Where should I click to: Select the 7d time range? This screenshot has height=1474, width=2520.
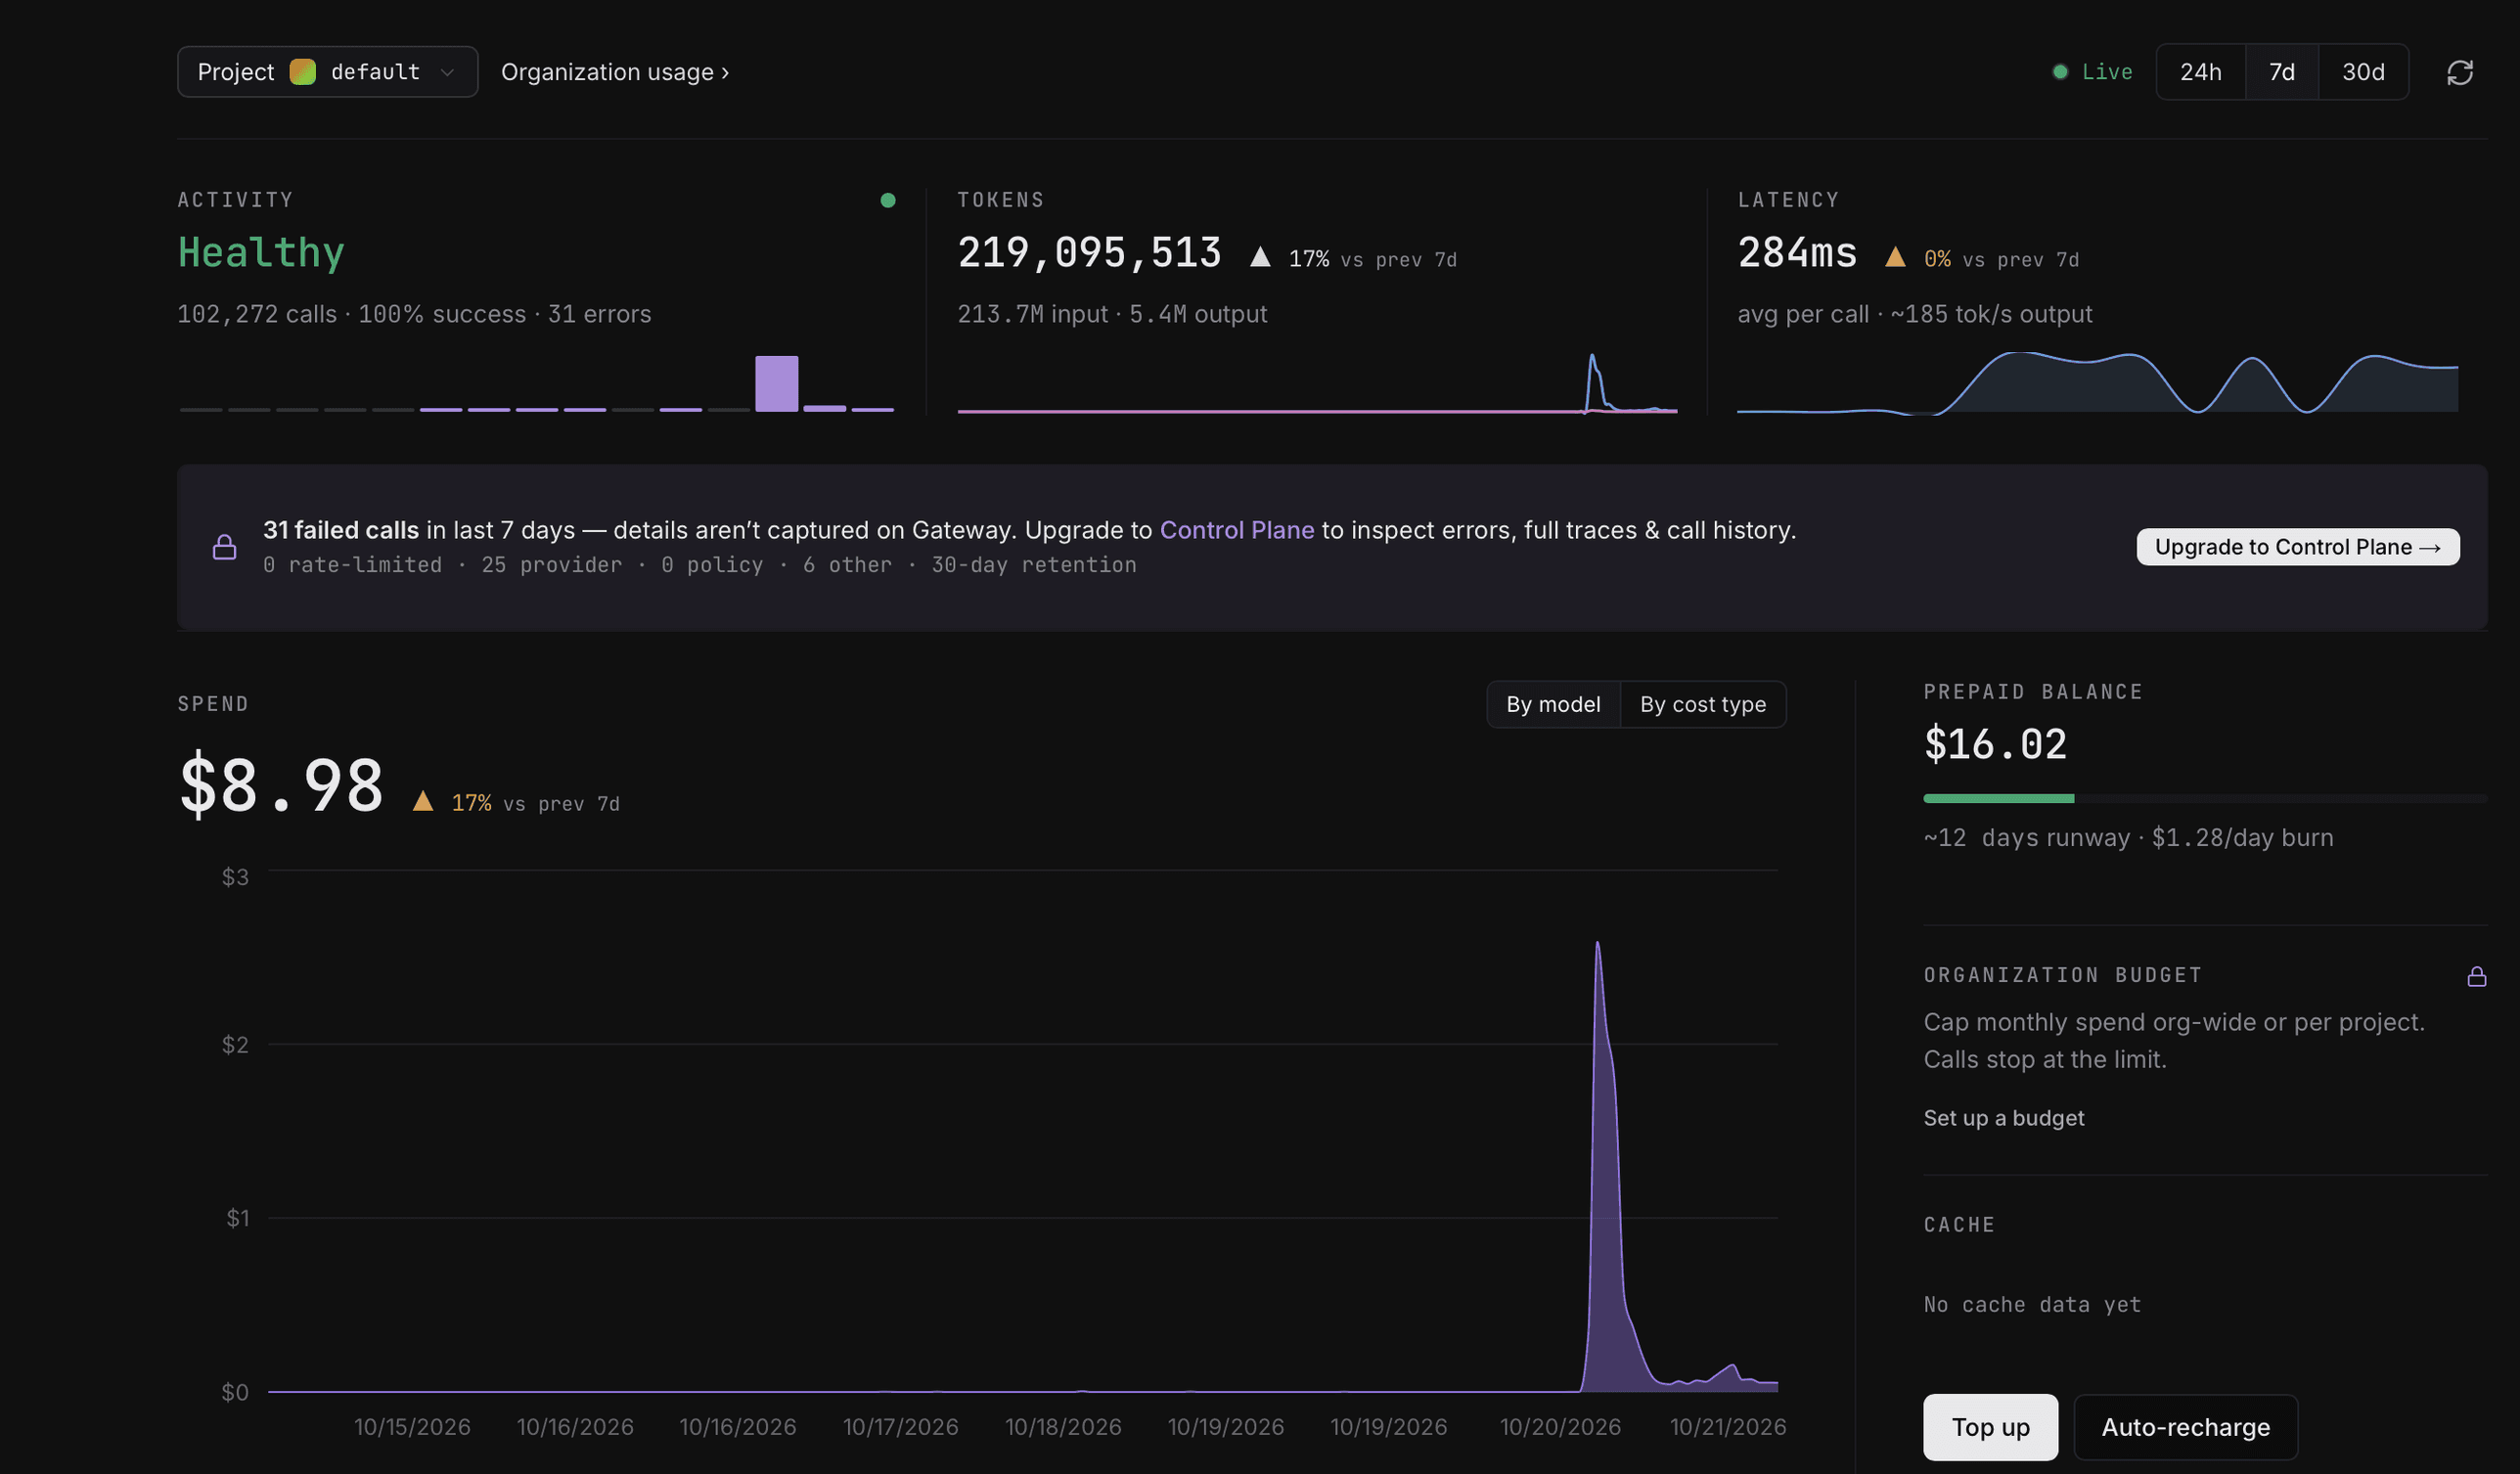point(2281,72)
